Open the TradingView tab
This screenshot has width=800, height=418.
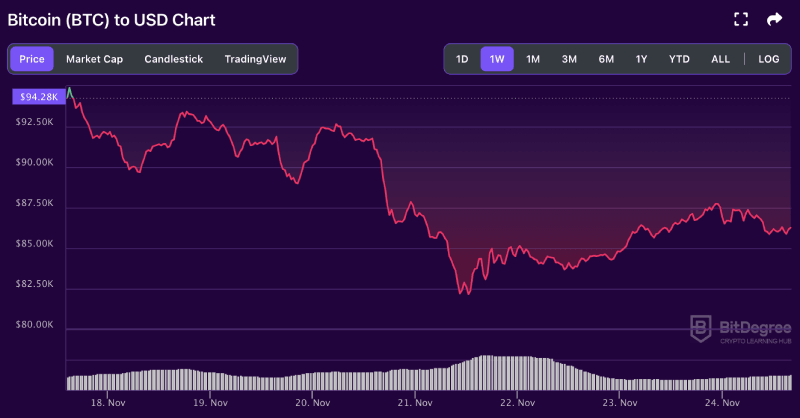tap(255, 59)
